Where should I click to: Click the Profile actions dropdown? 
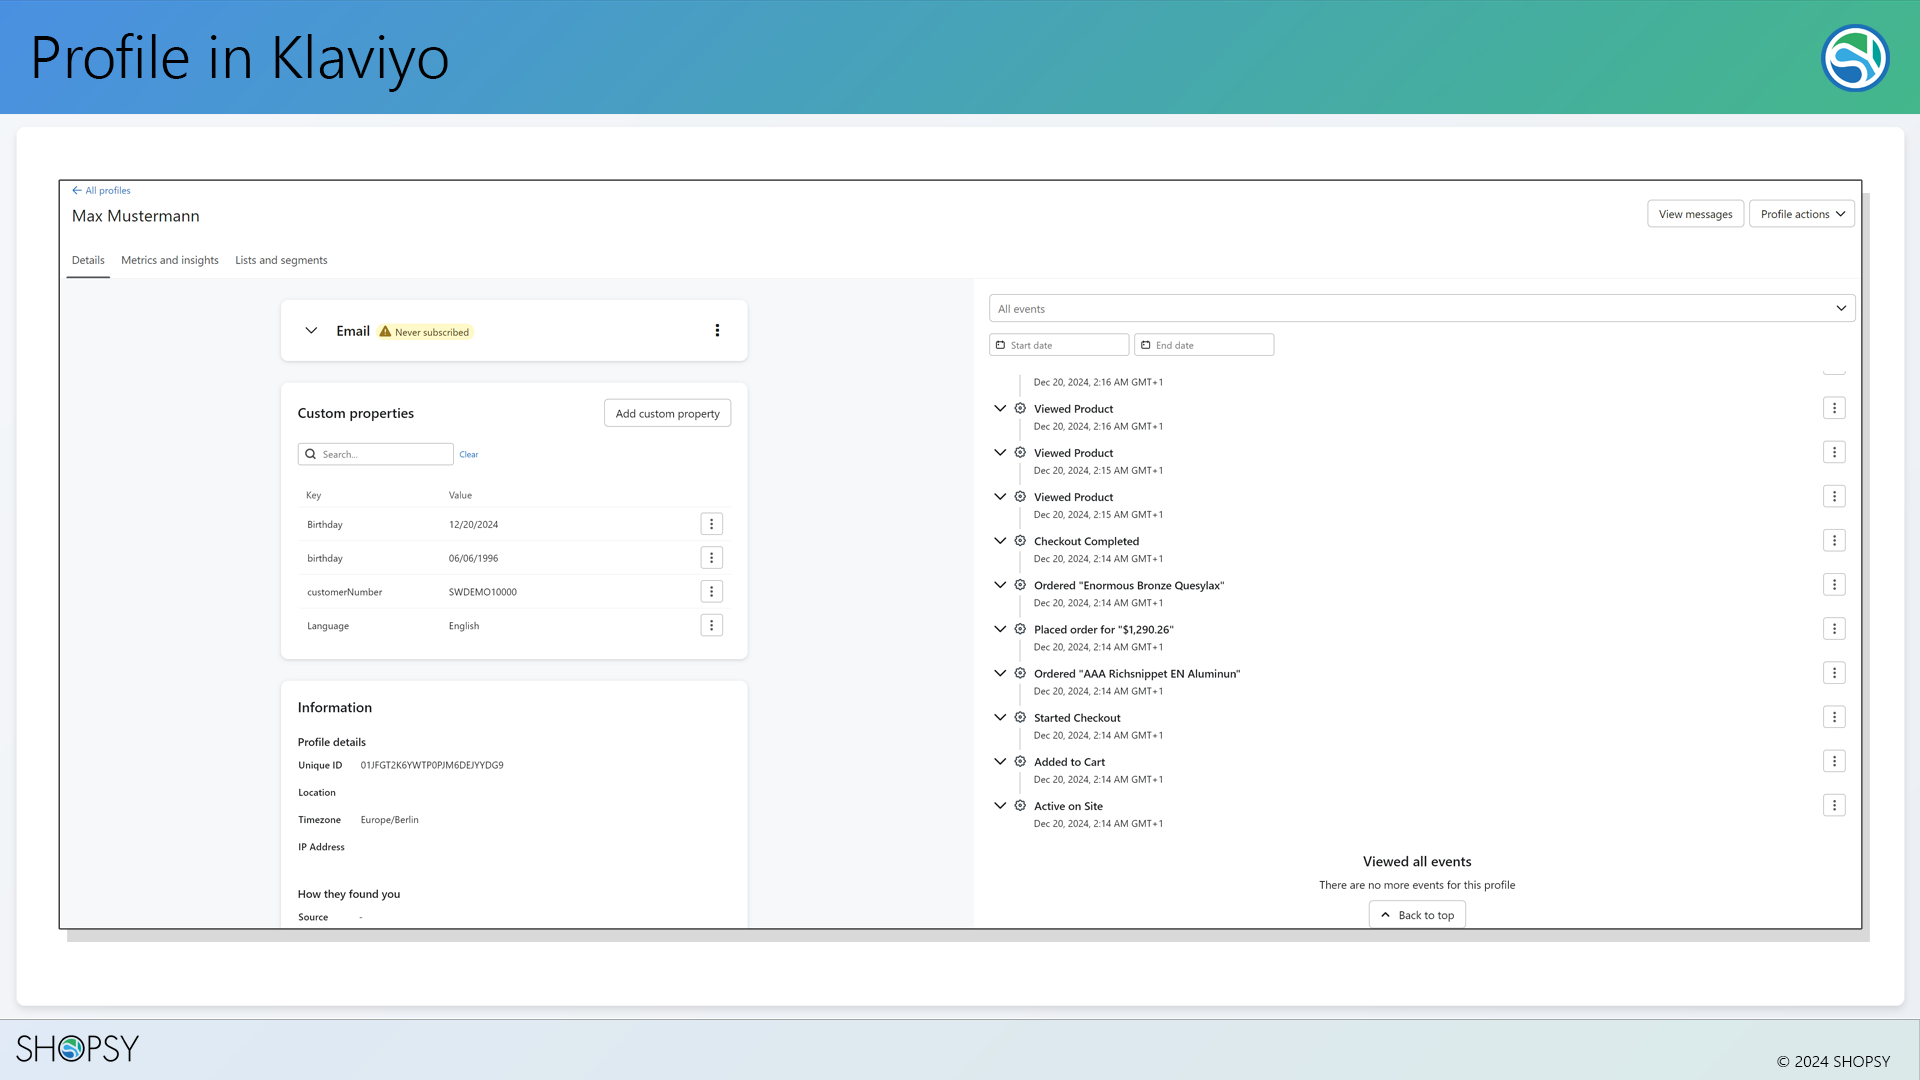coord(1801,214)
